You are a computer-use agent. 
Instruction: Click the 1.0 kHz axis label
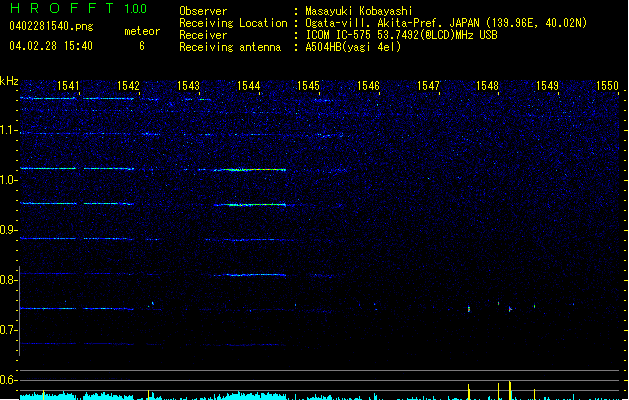coord(8,180)
